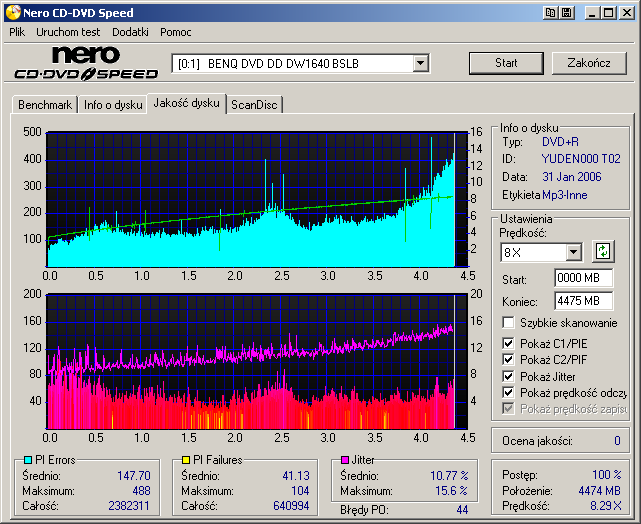The image size is (641, 524).
Task: Click Jitter maximum 15.6 %
Action: [451, 490]
